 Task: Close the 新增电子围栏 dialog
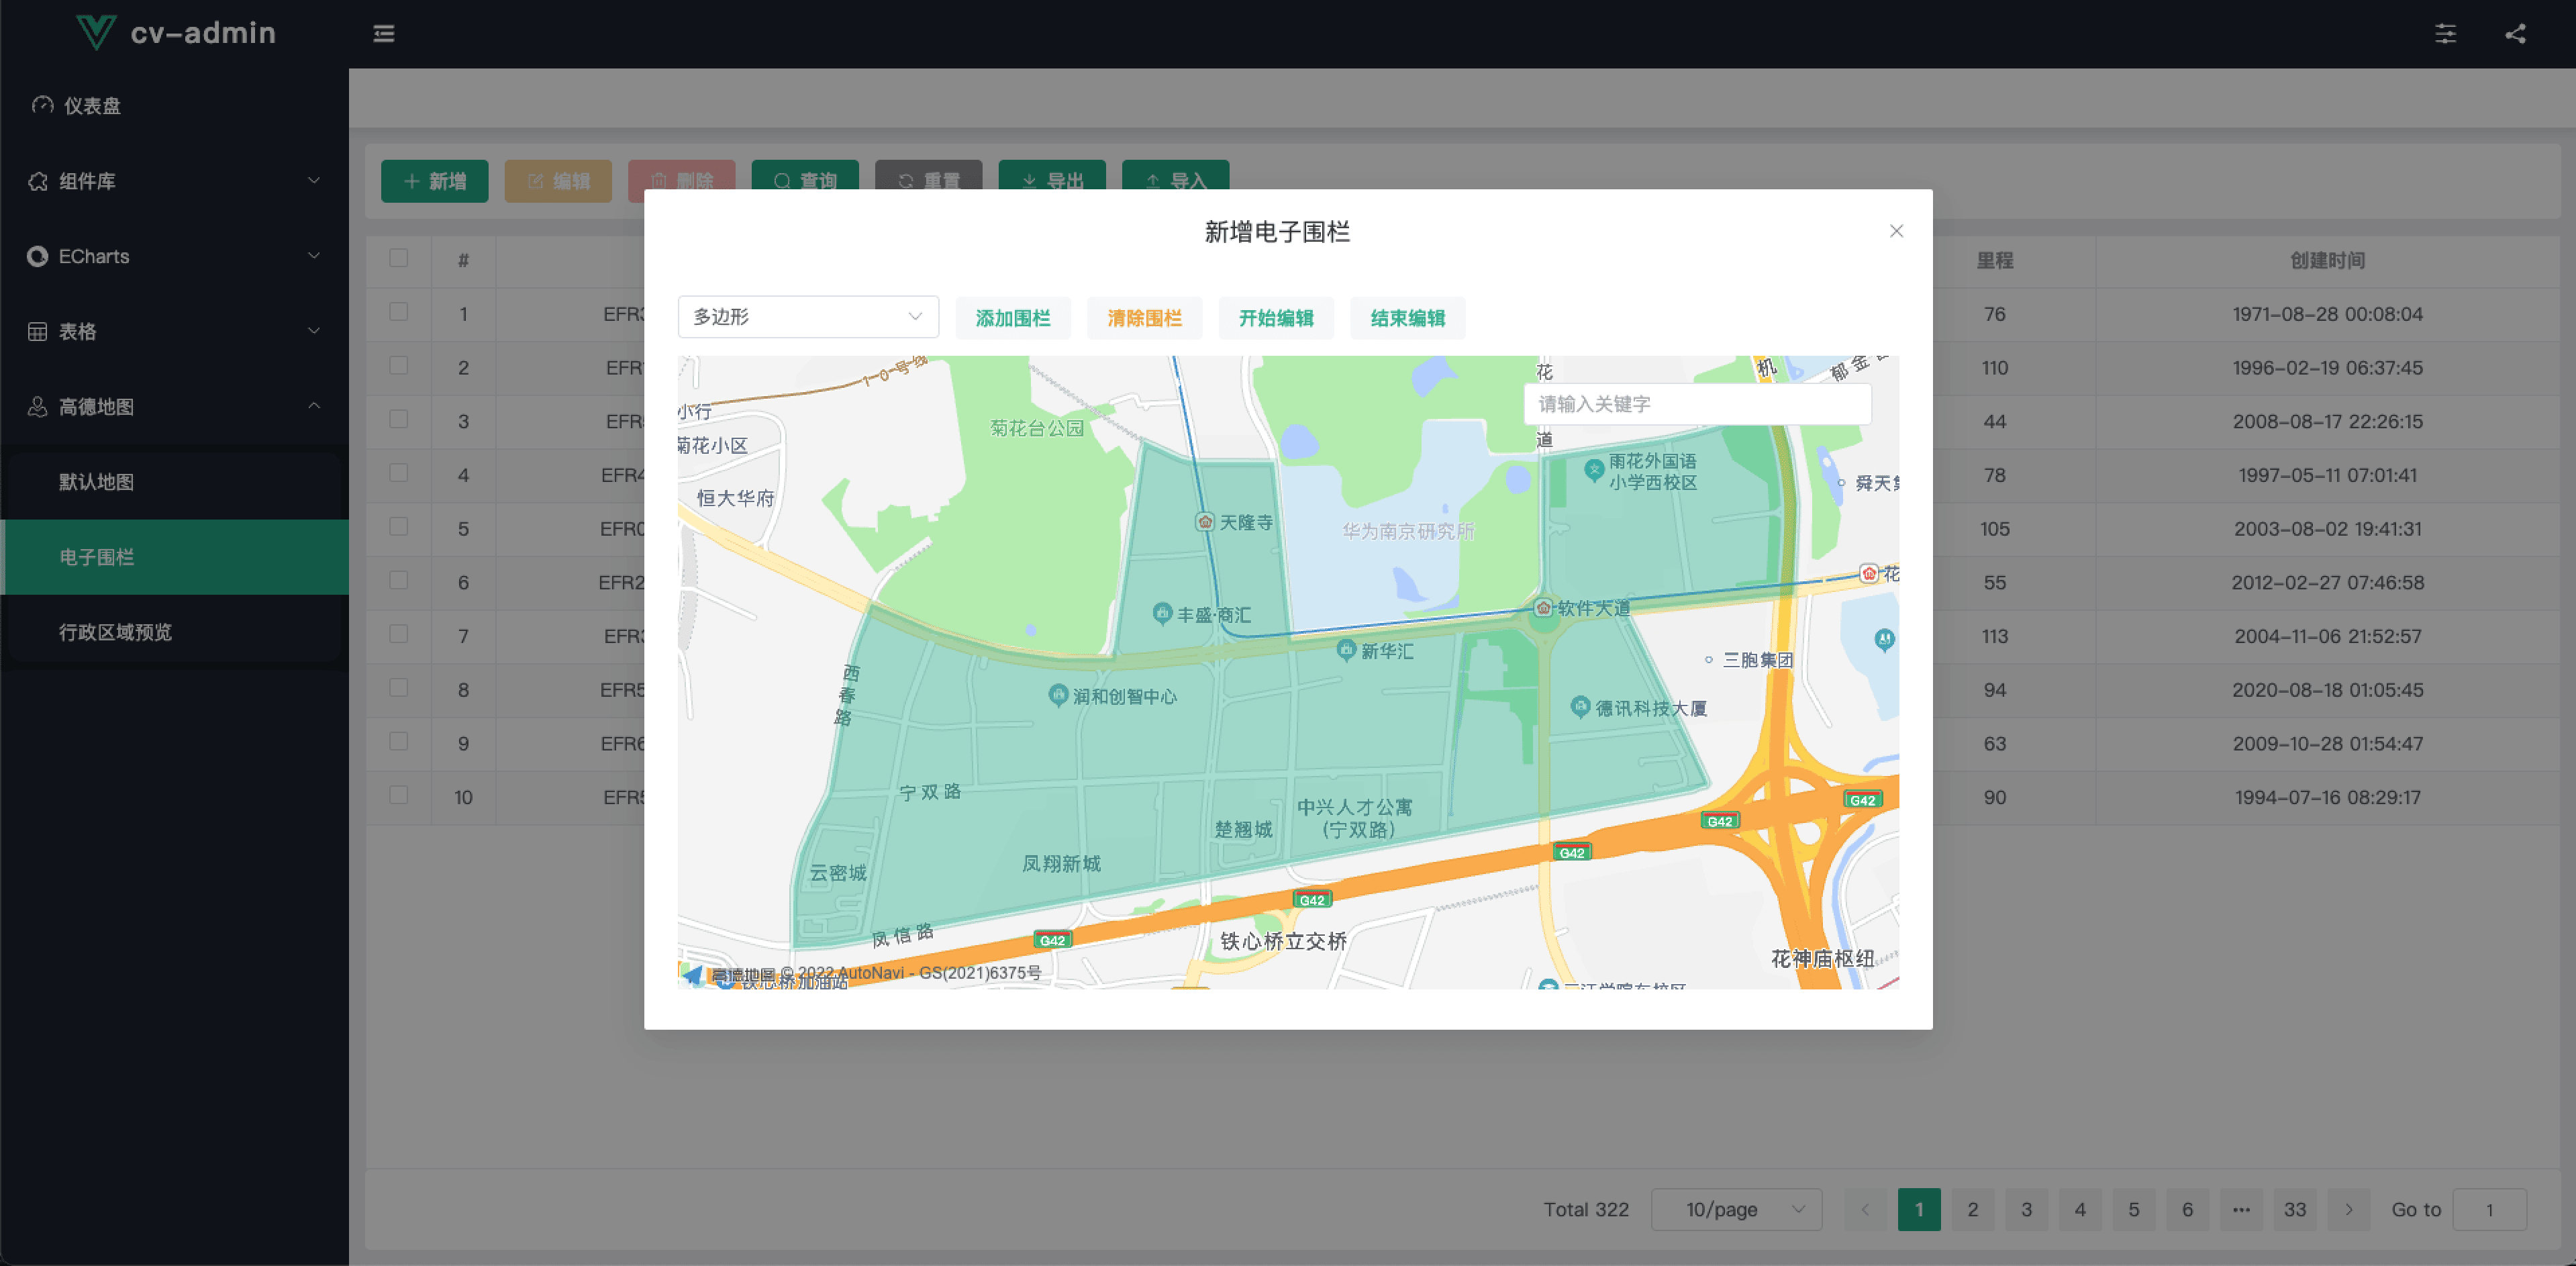pyautogui.click(x=1896, y=231)
